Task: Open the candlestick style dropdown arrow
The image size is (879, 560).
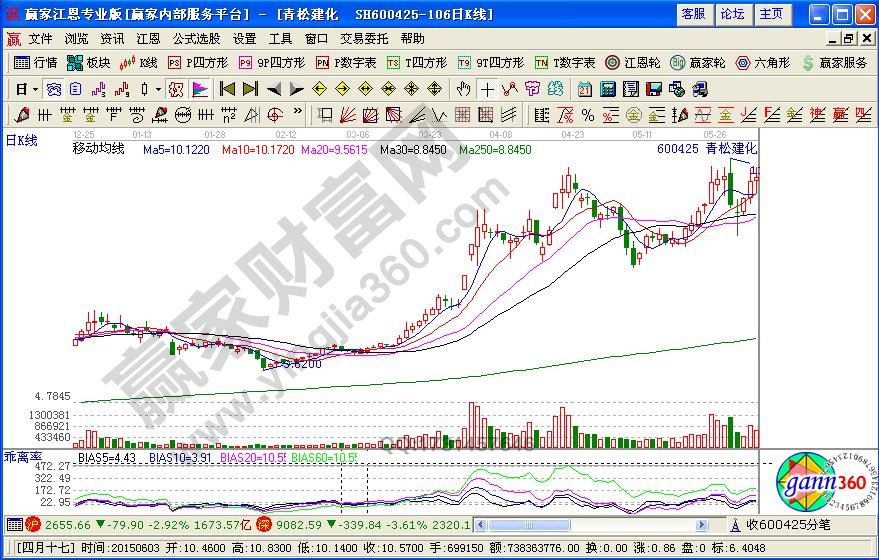Action: (158, 88)
